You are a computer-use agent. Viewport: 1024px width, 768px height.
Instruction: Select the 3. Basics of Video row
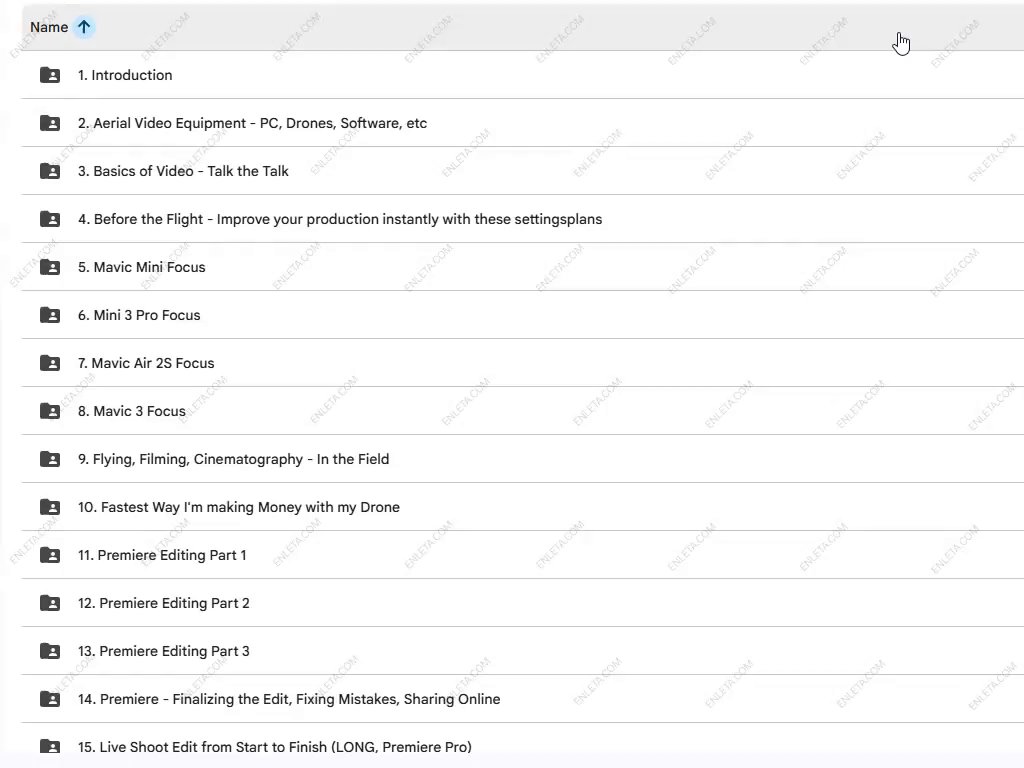[x=183, y=171]
